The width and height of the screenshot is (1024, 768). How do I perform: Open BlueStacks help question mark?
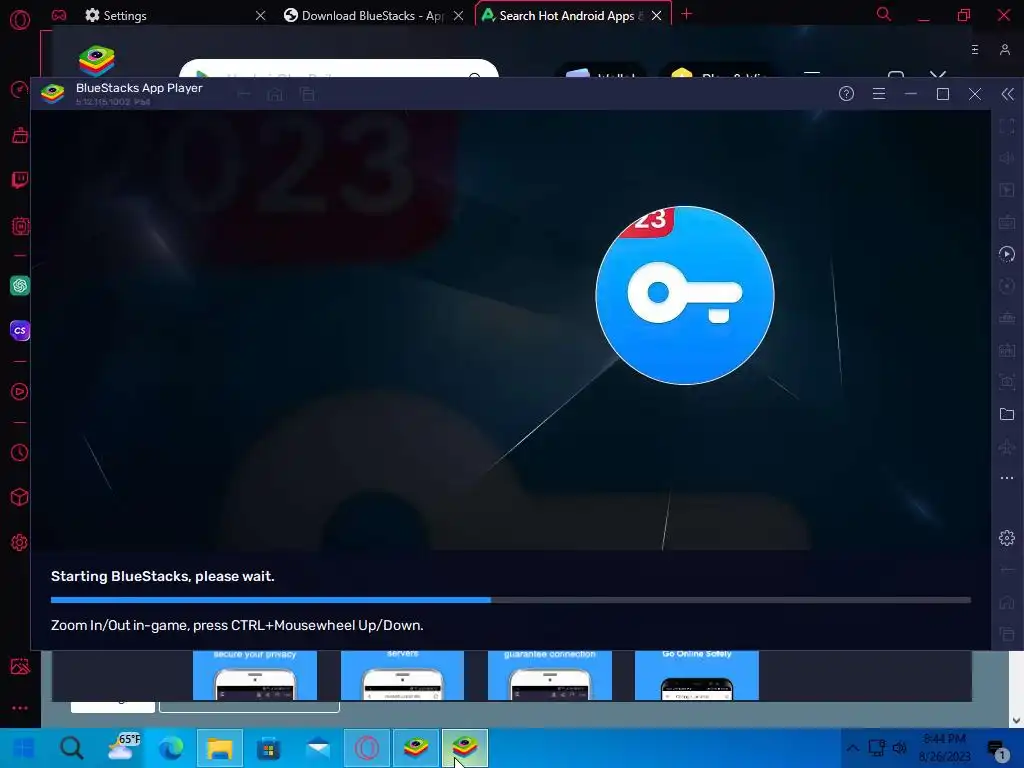coord(846,94)
